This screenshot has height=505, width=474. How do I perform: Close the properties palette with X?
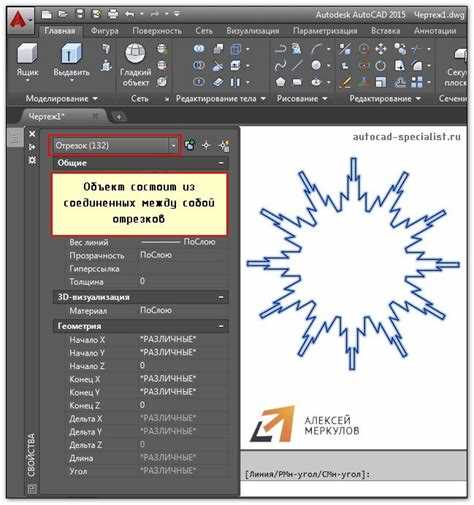(32, 134)
